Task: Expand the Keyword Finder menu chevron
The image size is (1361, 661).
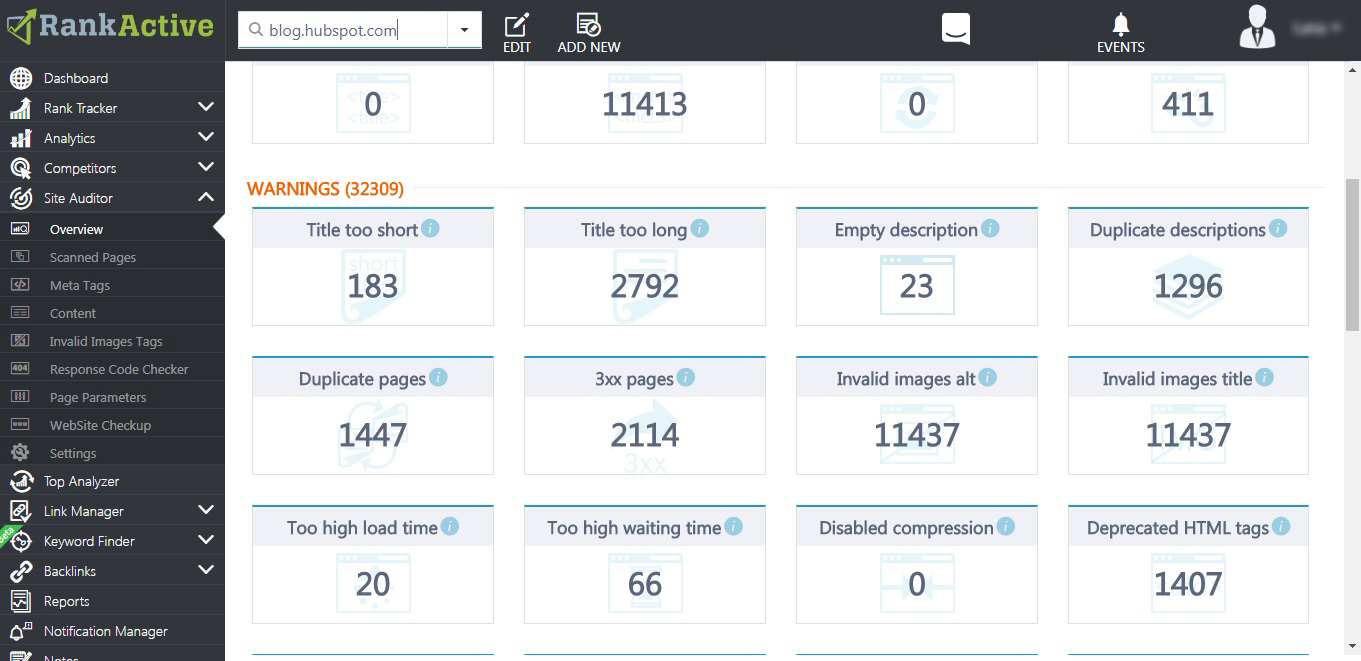Action: click(206, 540)
